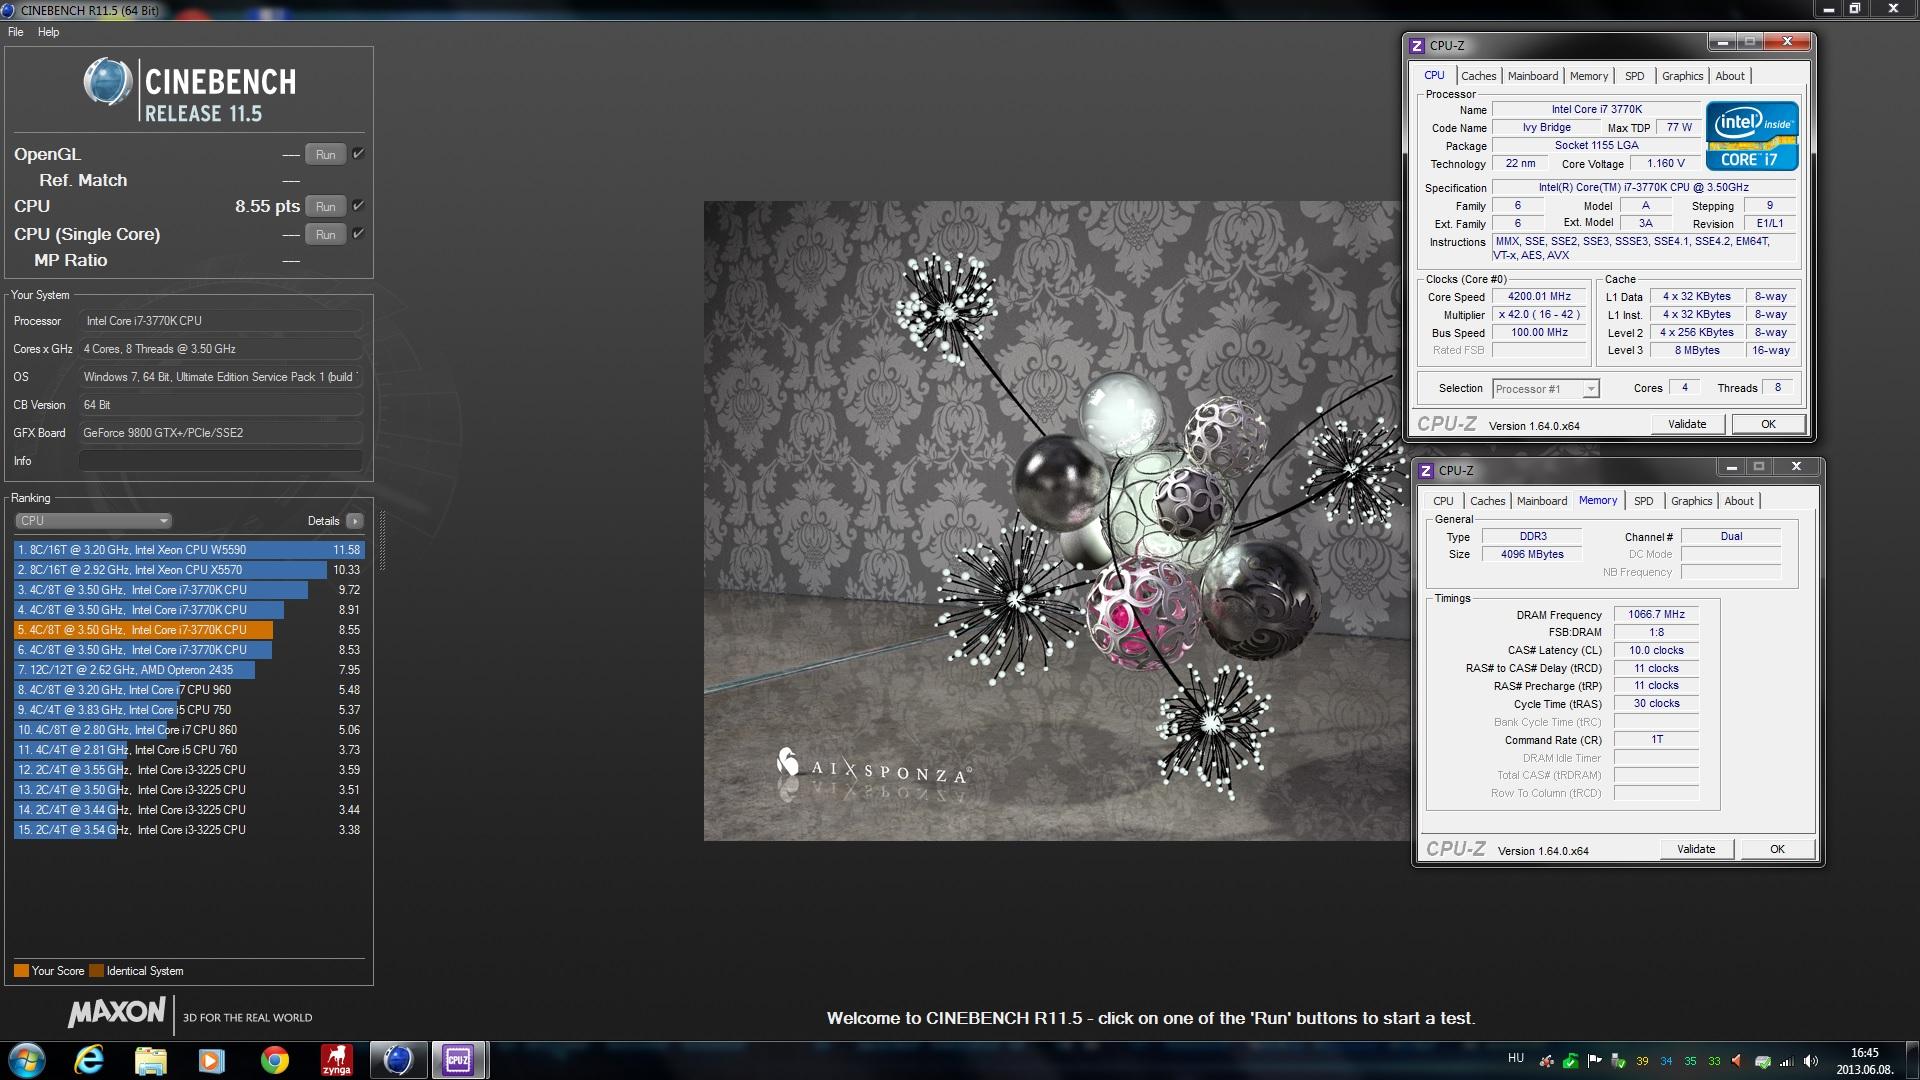Click the panel splitter grip beside Ranking
Image resolution: width=1920 pixels, height=1080 pixels.
click(x=382, y=540)
